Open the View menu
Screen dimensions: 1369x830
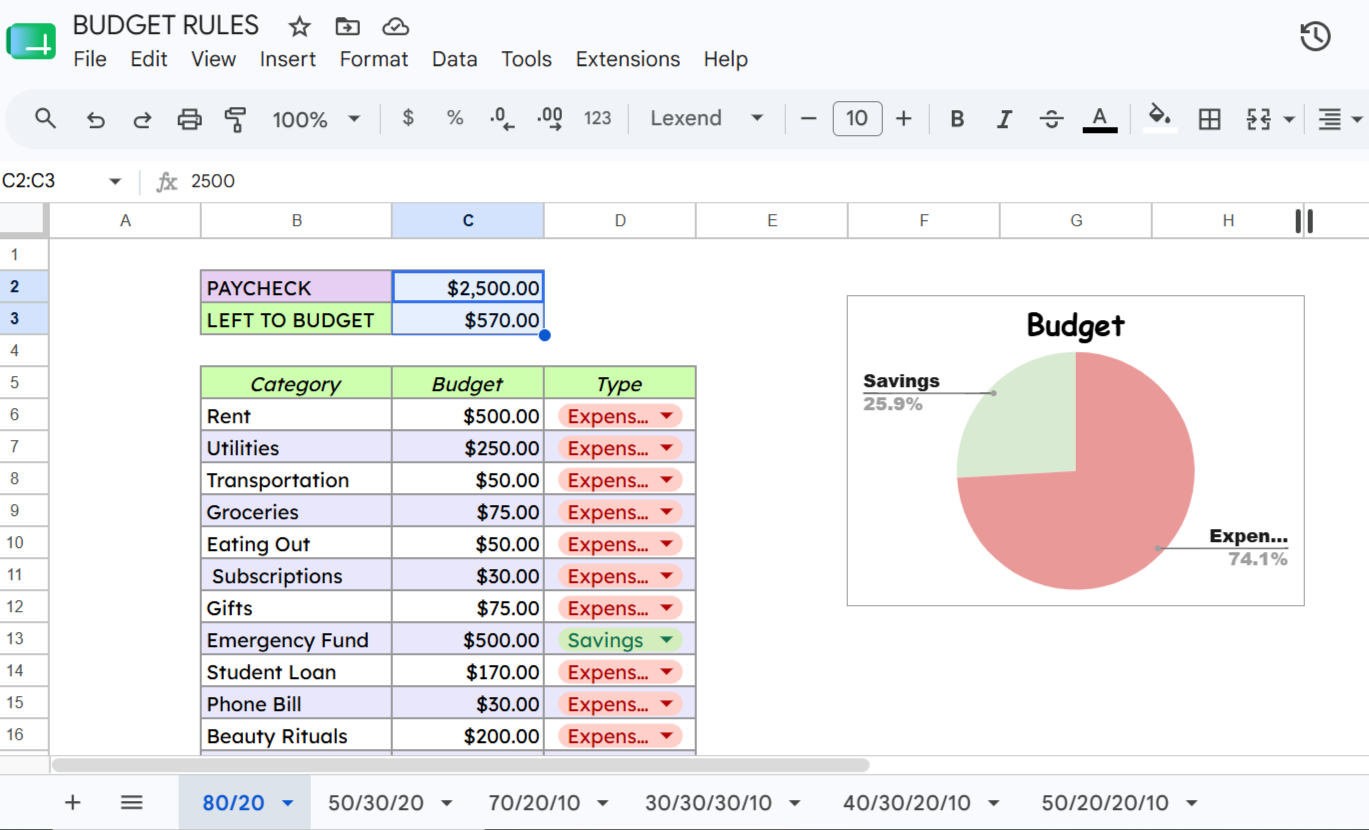pyautogui.click(x=213, y=59)
